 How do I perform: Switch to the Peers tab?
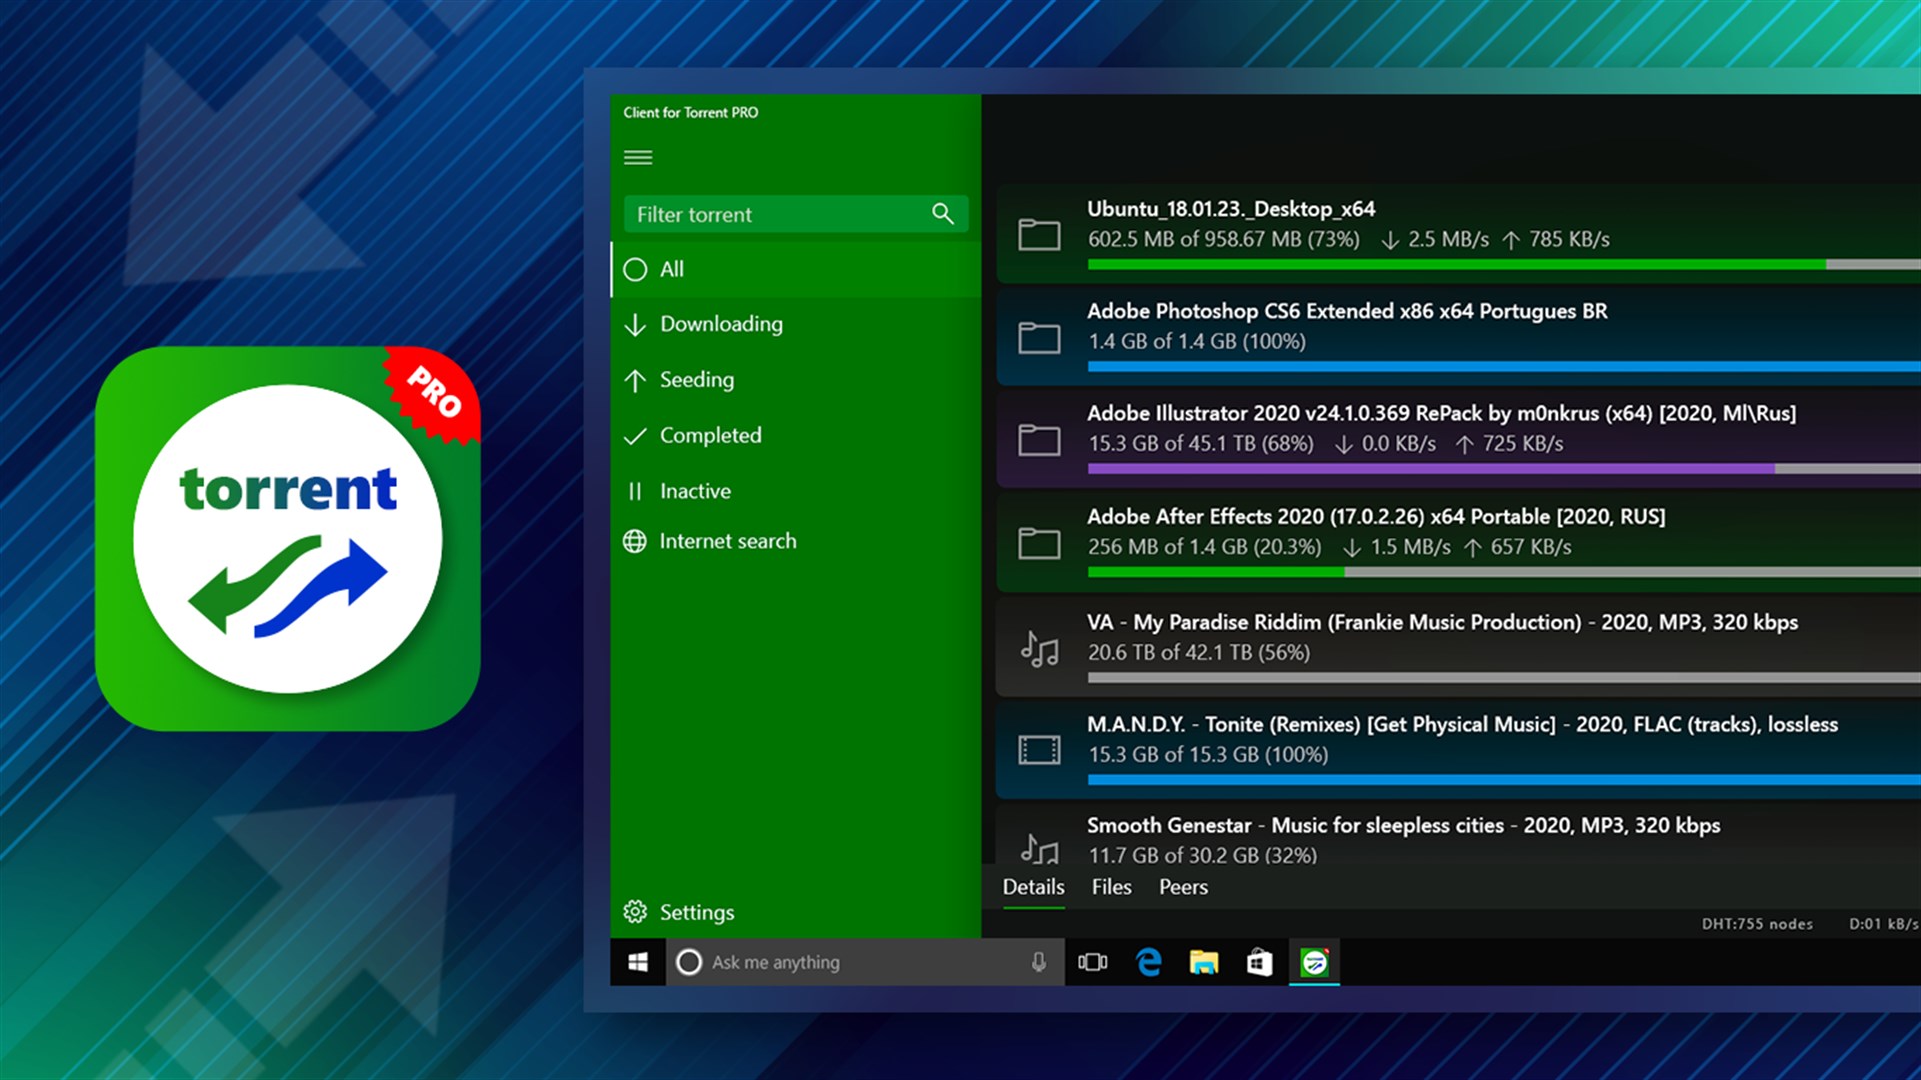click(1183, 887)
